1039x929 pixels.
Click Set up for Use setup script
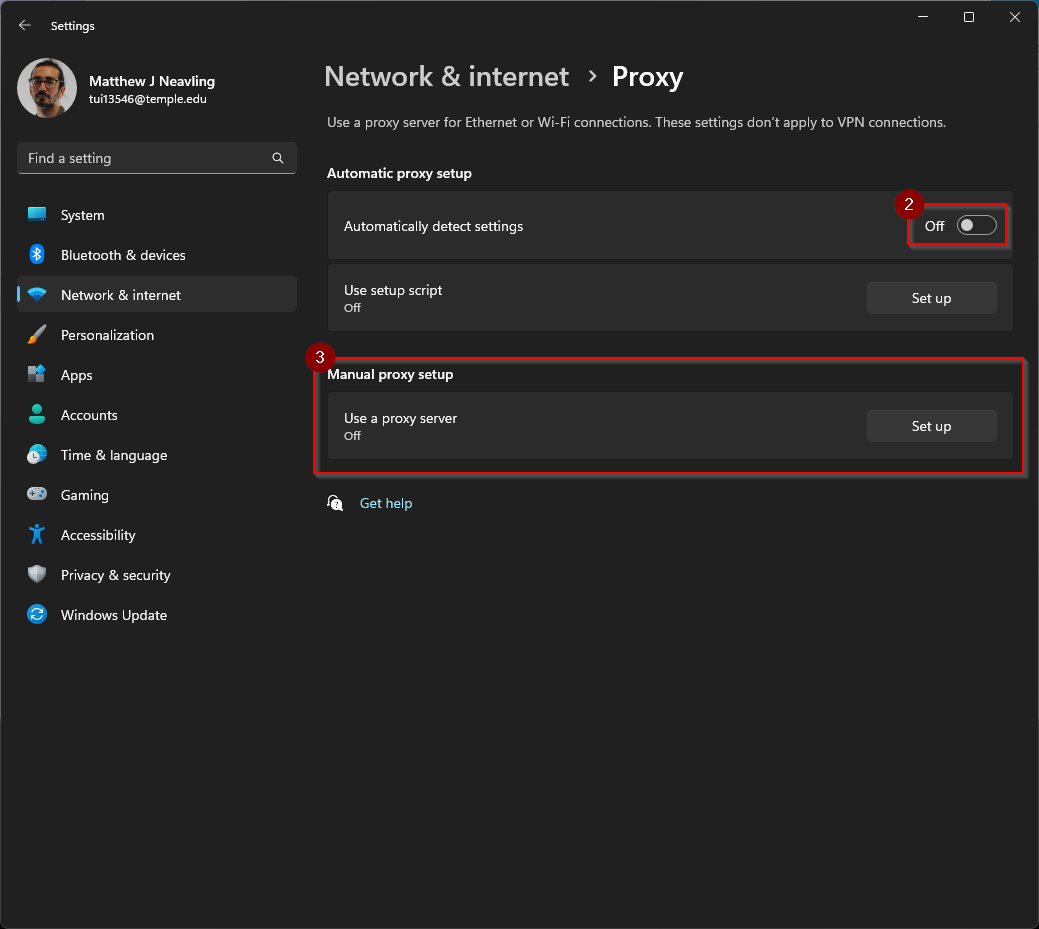(931, 298)
